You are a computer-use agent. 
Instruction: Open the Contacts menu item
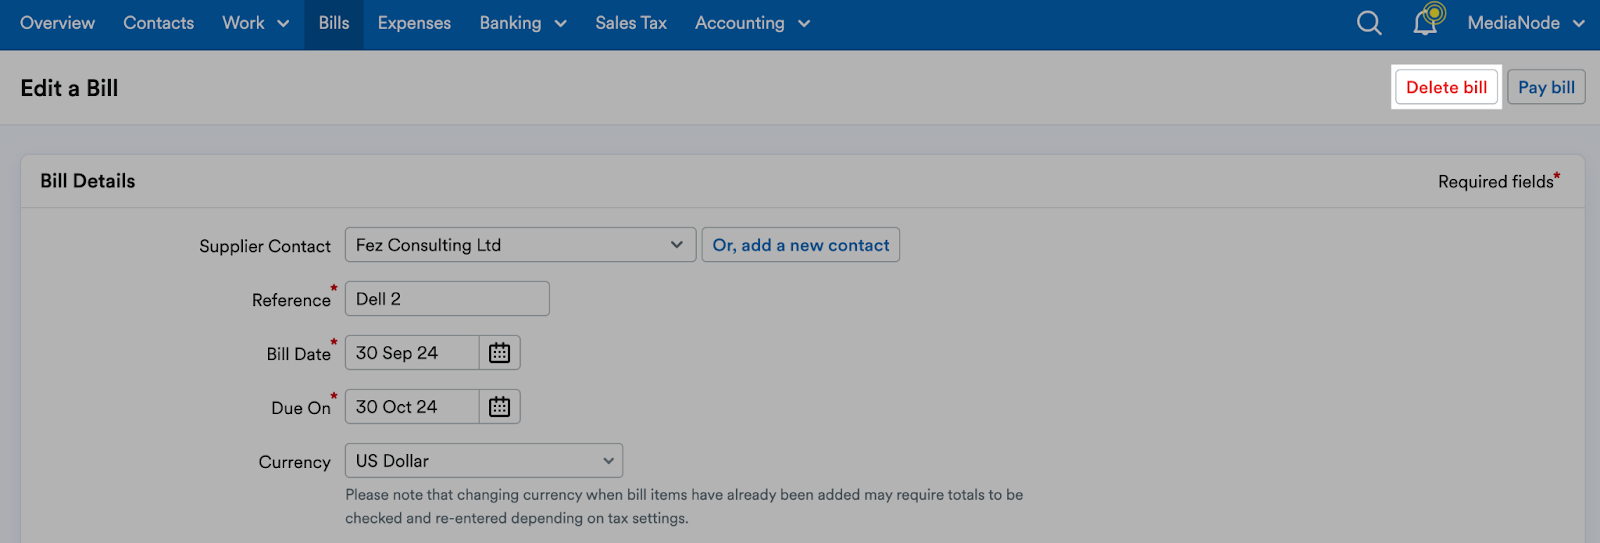pos(159,23)
